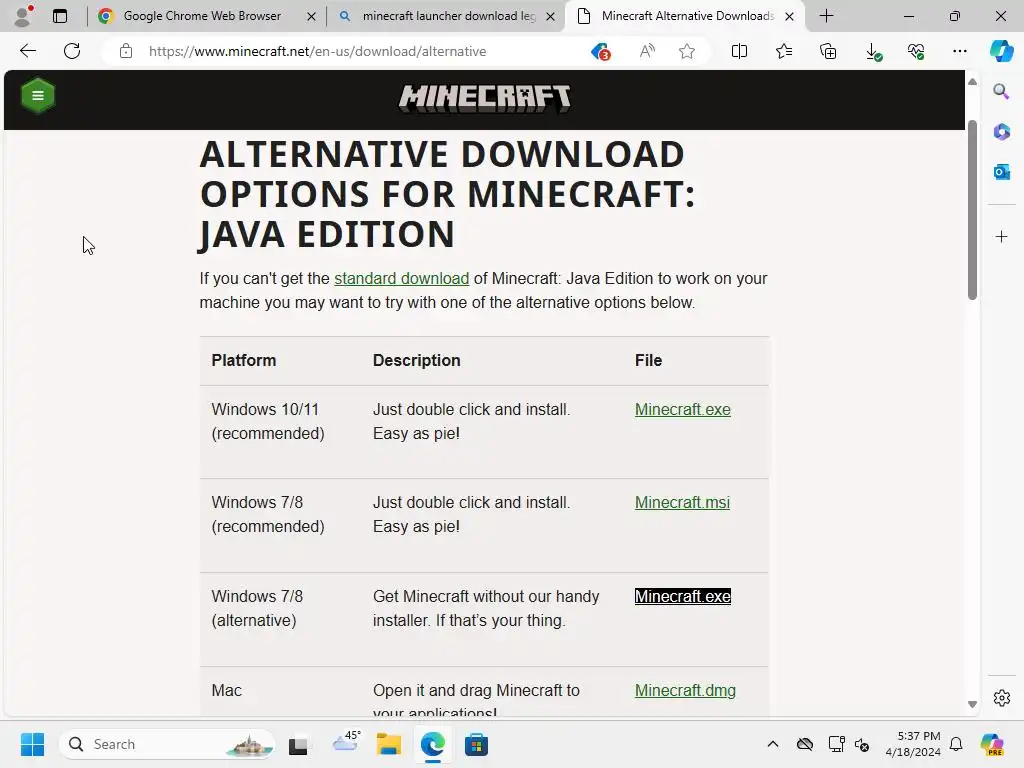Select 'File' column header
The image size is (1024, 768).
tap(648, 360)
